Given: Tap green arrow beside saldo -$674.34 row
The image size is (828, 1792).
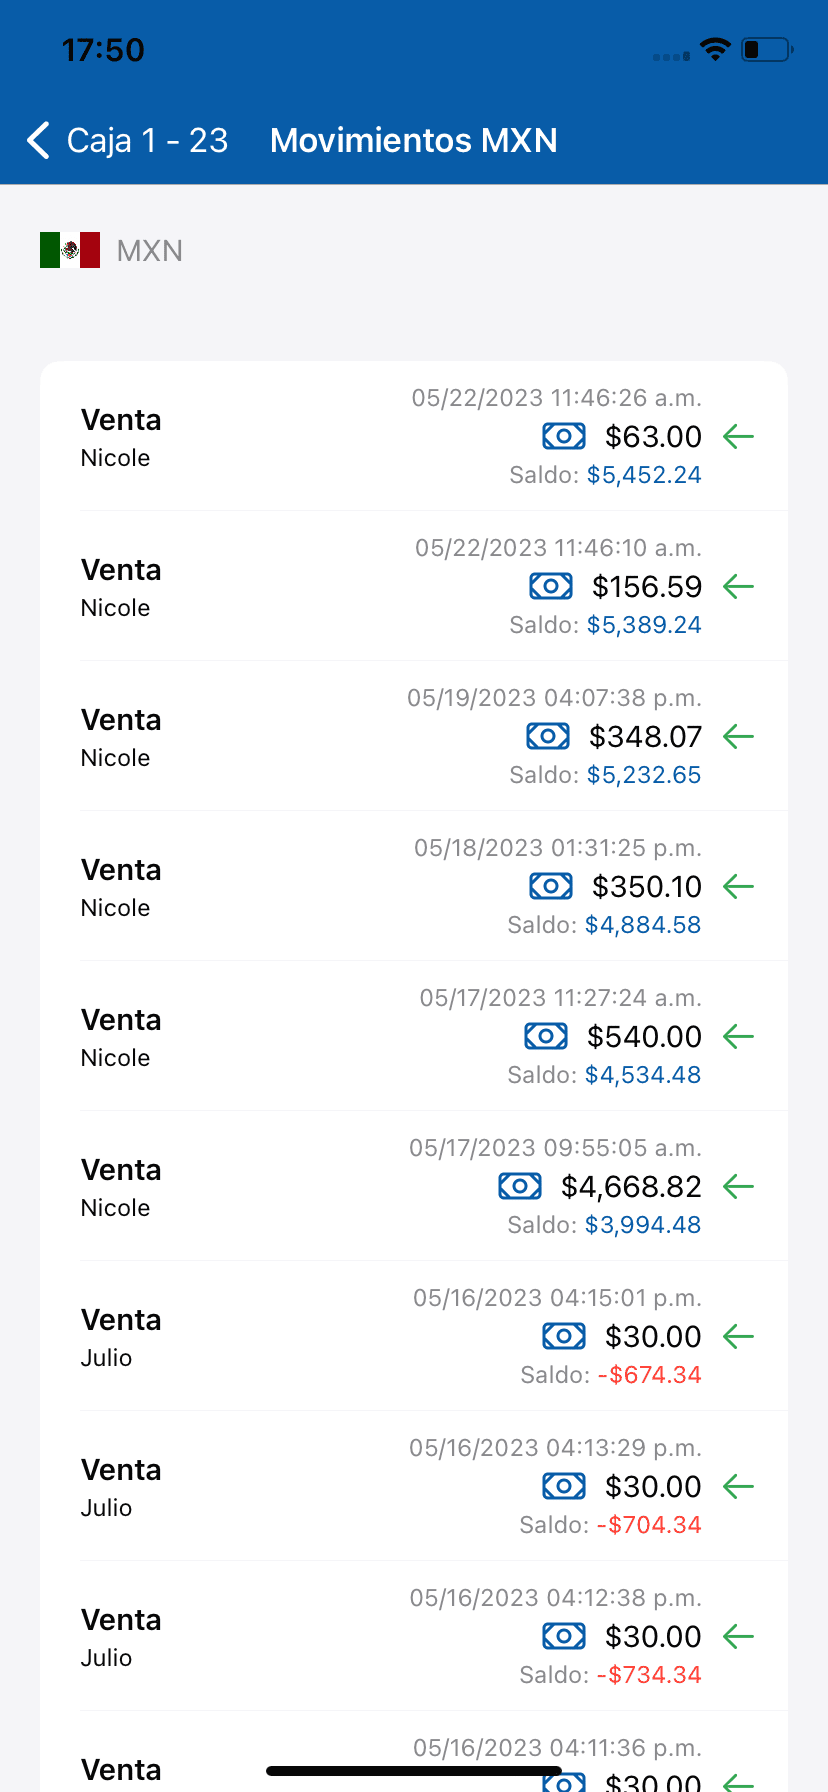Looking at the screenshot, I should [738, 1336].
